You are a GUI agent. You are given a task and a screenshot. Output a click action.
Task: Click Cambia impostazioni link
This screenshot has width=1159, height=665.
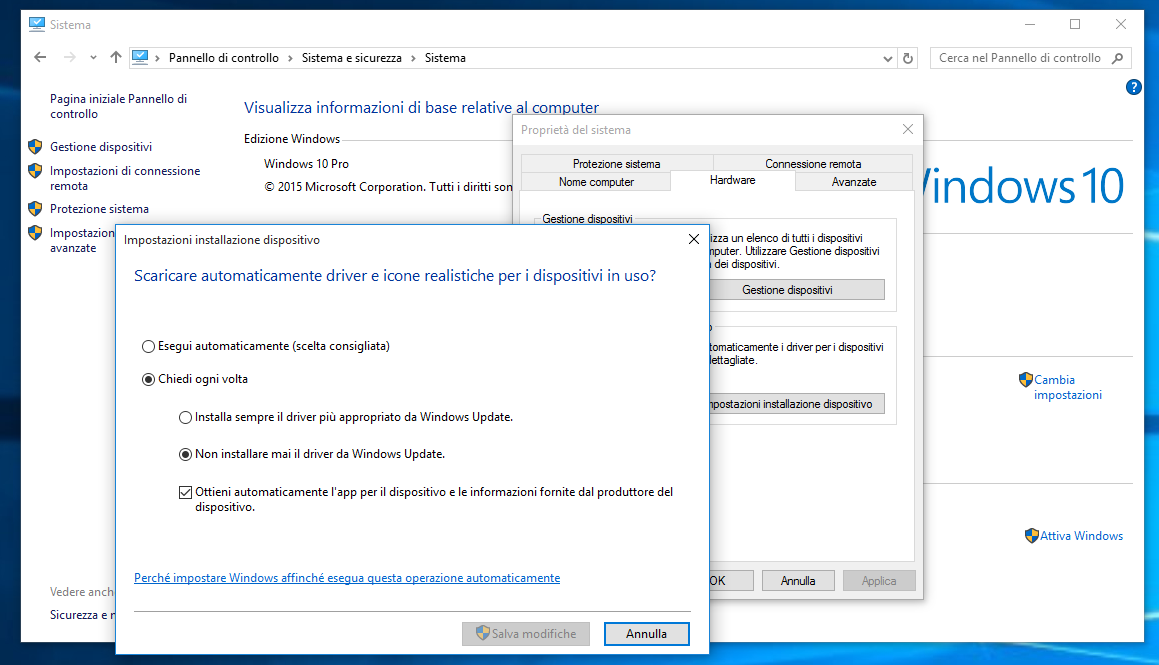(1067, 387)
